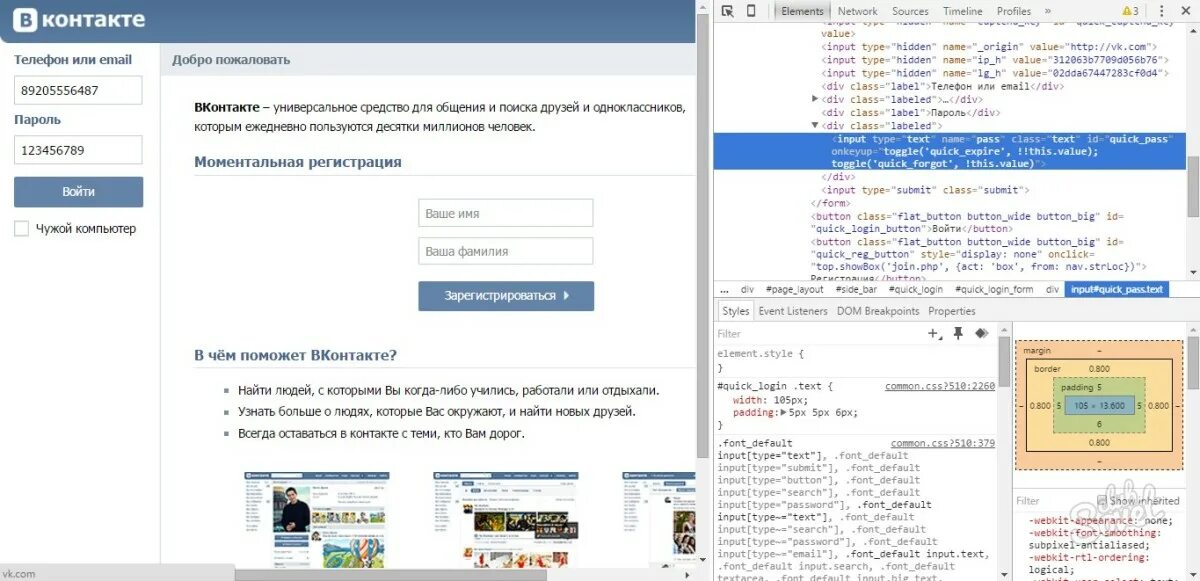
Task: Select the input name="ip_h" hidden node
Action: coord(994,60)
